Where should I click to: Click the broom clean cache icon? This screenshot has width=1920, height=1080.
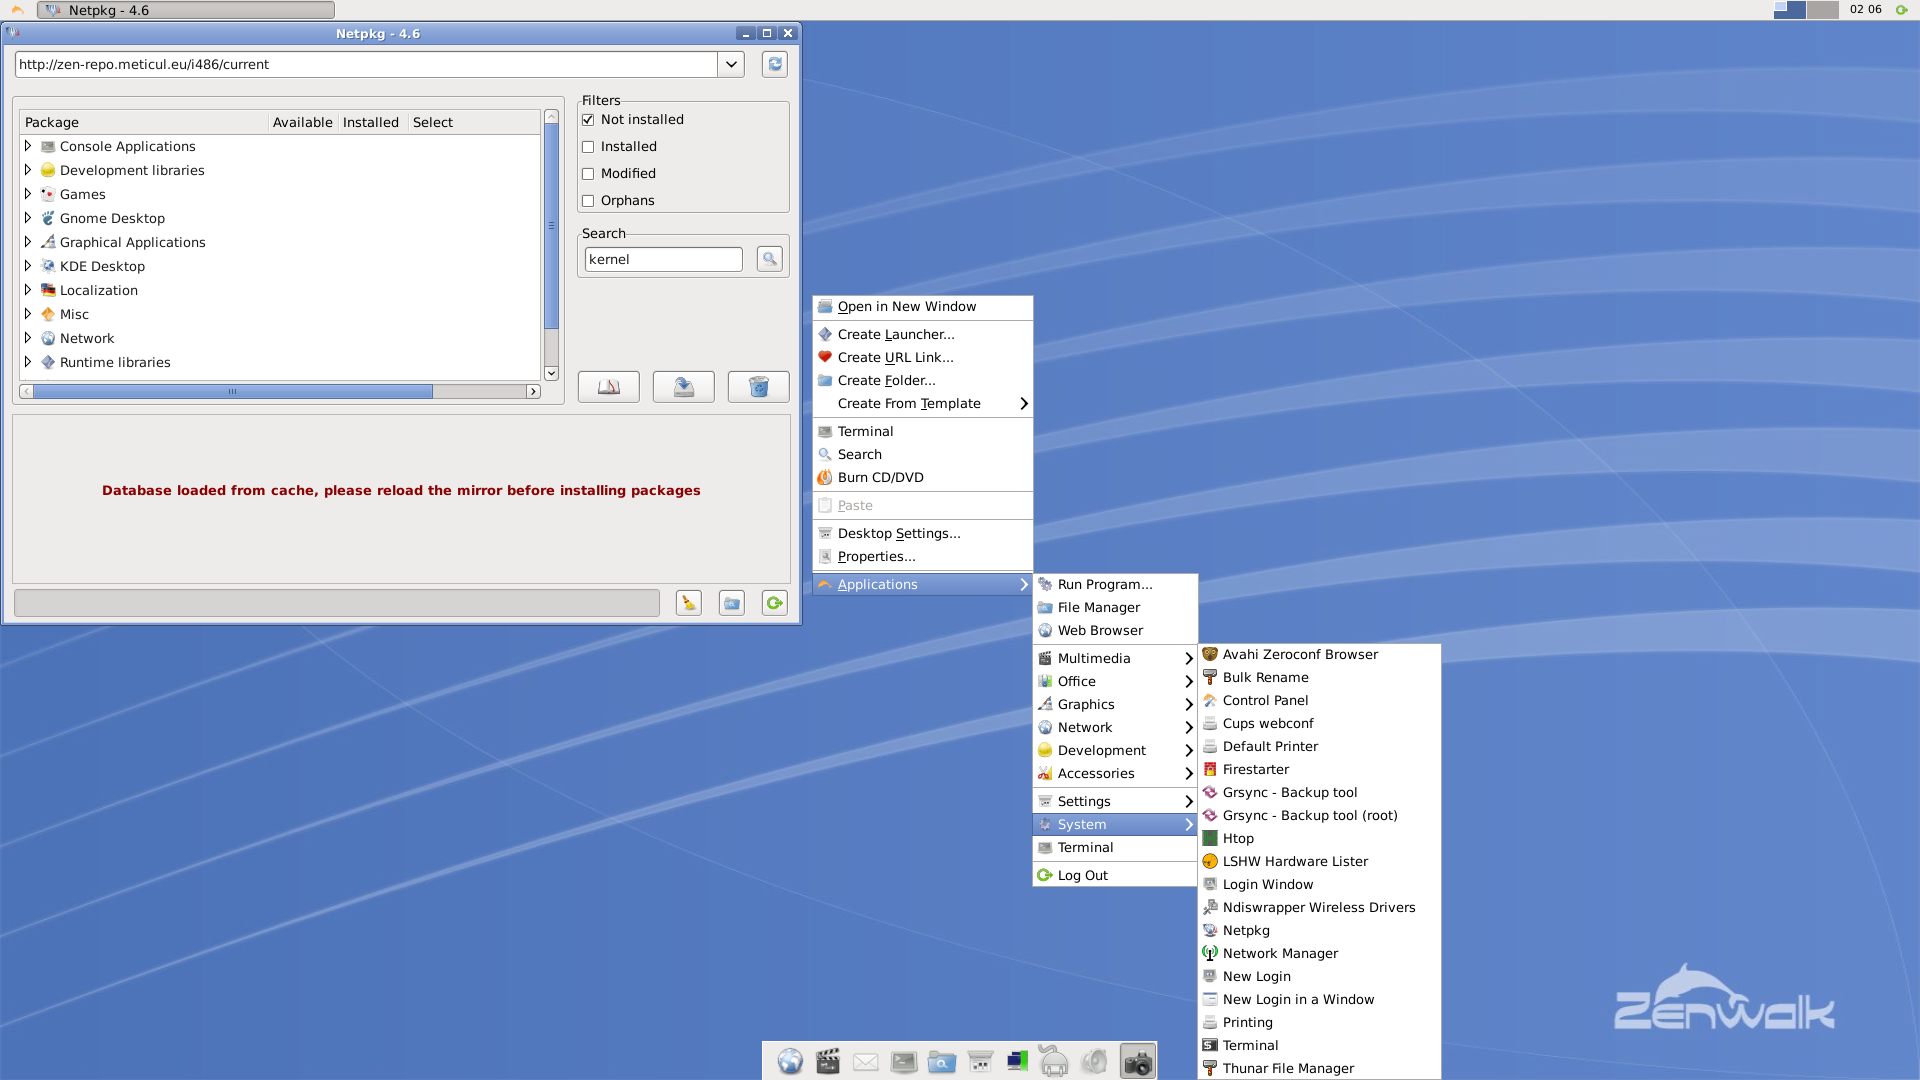pos(688,603)
